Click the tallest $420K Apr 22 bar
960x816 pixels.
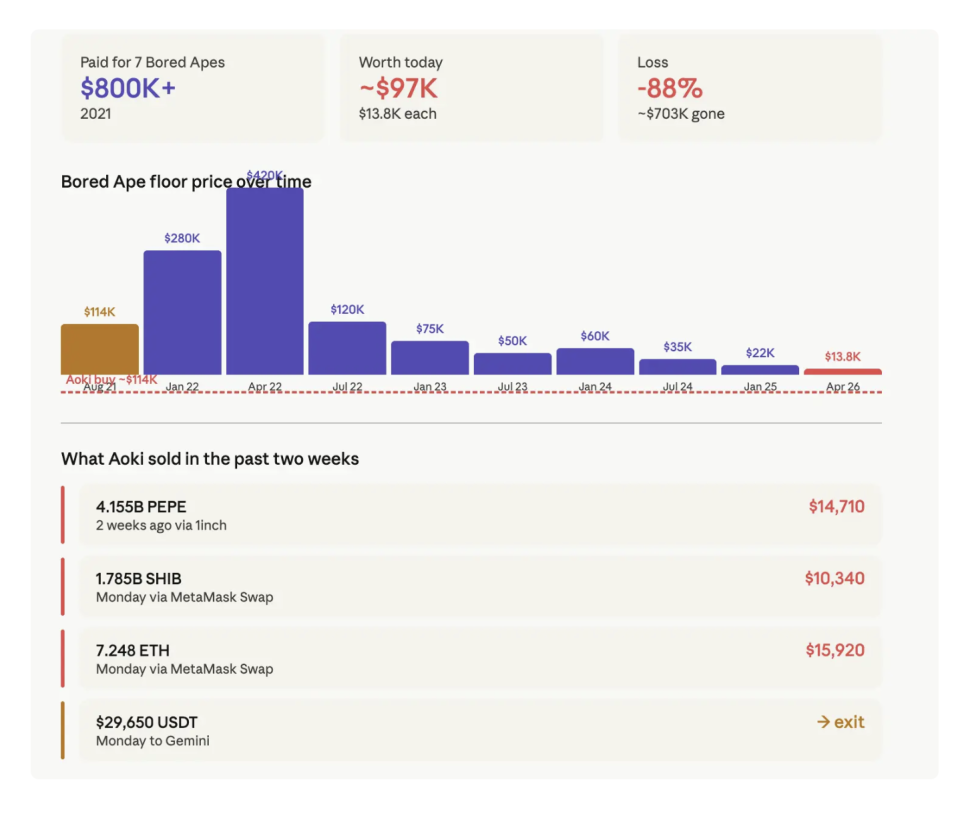click(x=265, y=281)
